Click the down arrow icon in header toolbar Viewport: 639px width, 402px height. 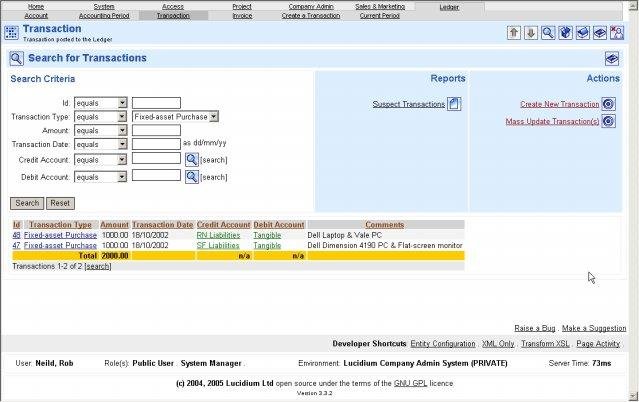coord(531,33)
